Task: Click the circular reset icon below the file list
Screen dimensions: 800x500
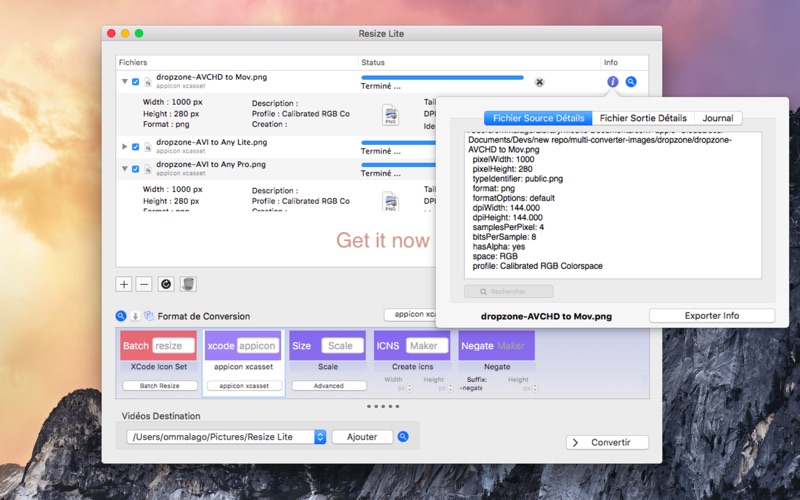Action: (166, 284)
